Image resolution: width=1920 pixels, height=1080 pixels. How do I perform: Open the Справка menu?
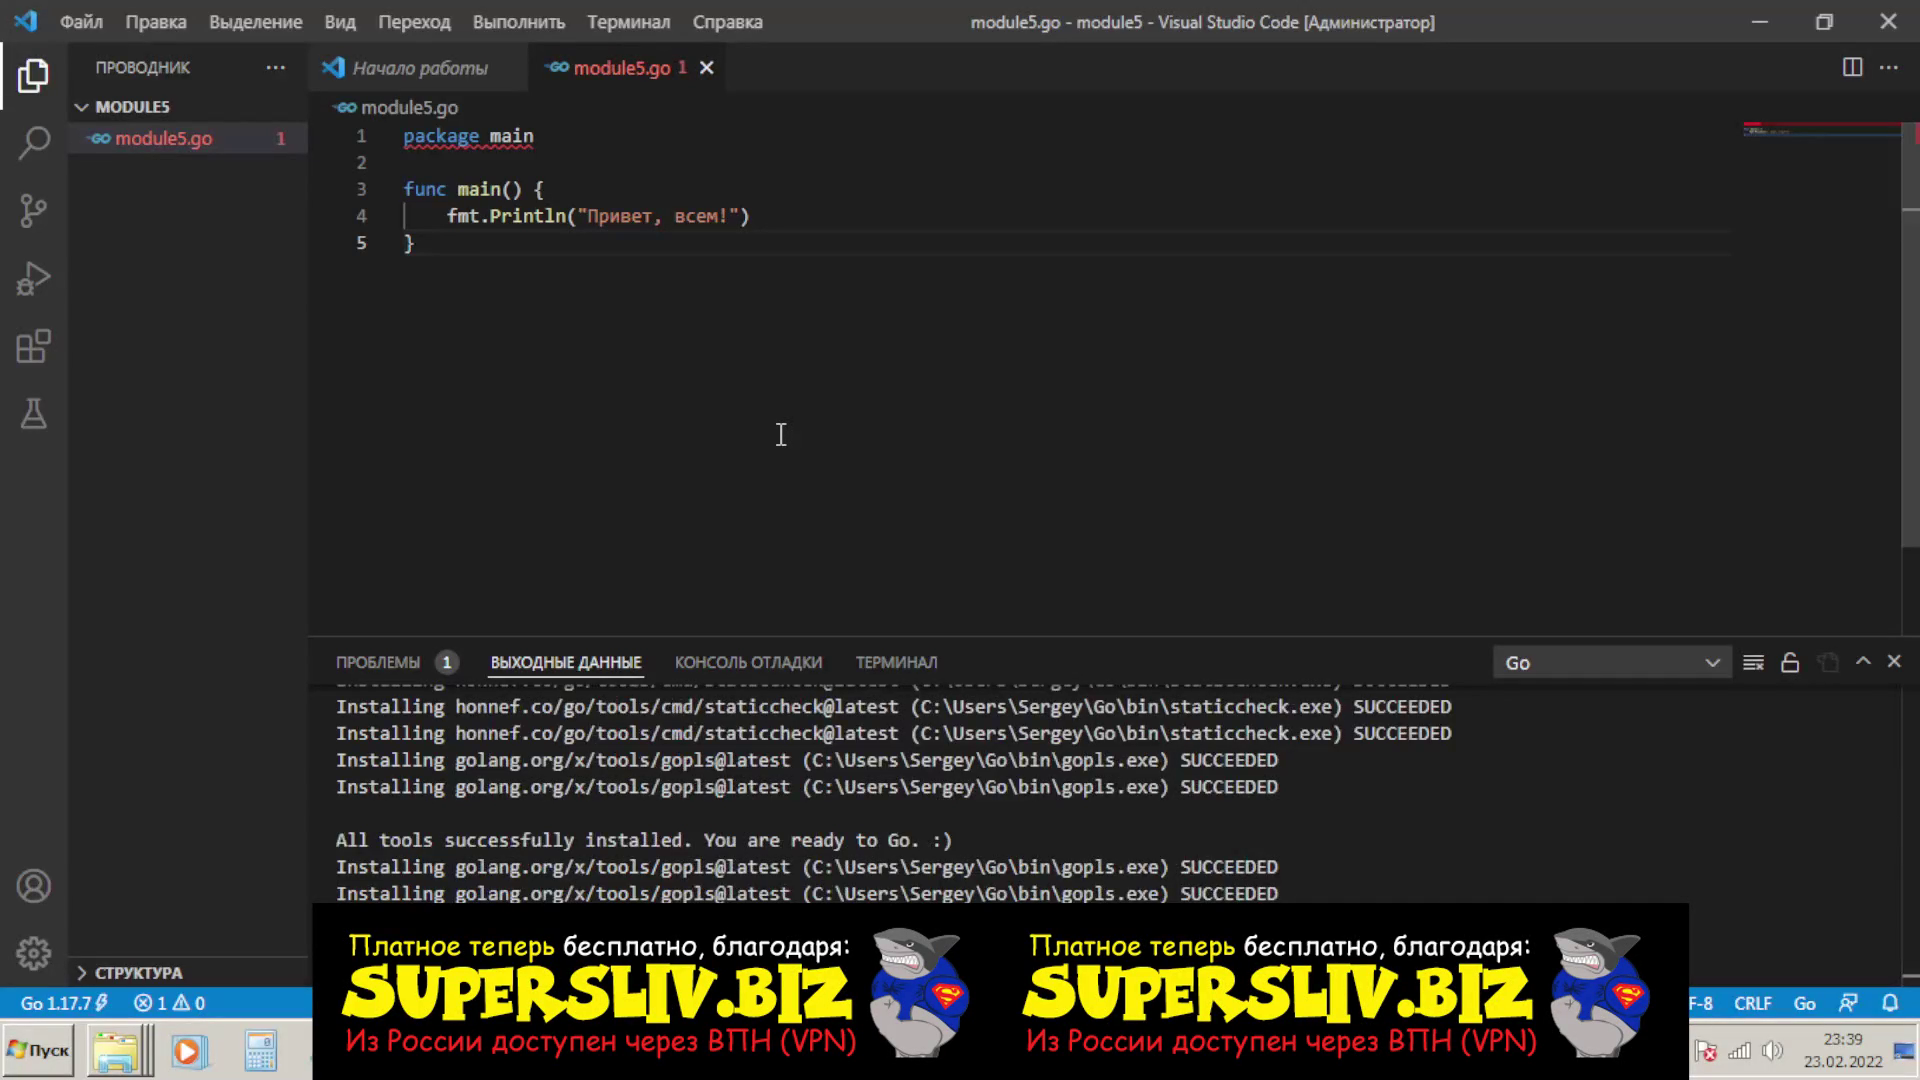[x=727, y=21]
